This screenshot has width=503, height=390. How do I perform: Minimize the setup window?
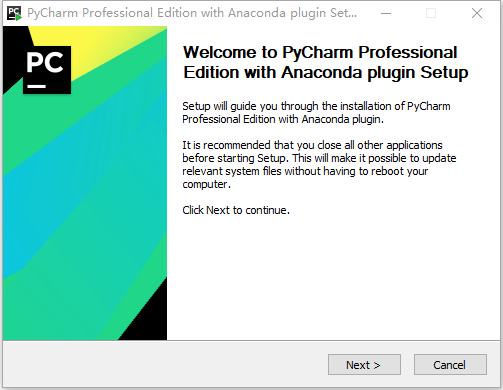(386, 13)
